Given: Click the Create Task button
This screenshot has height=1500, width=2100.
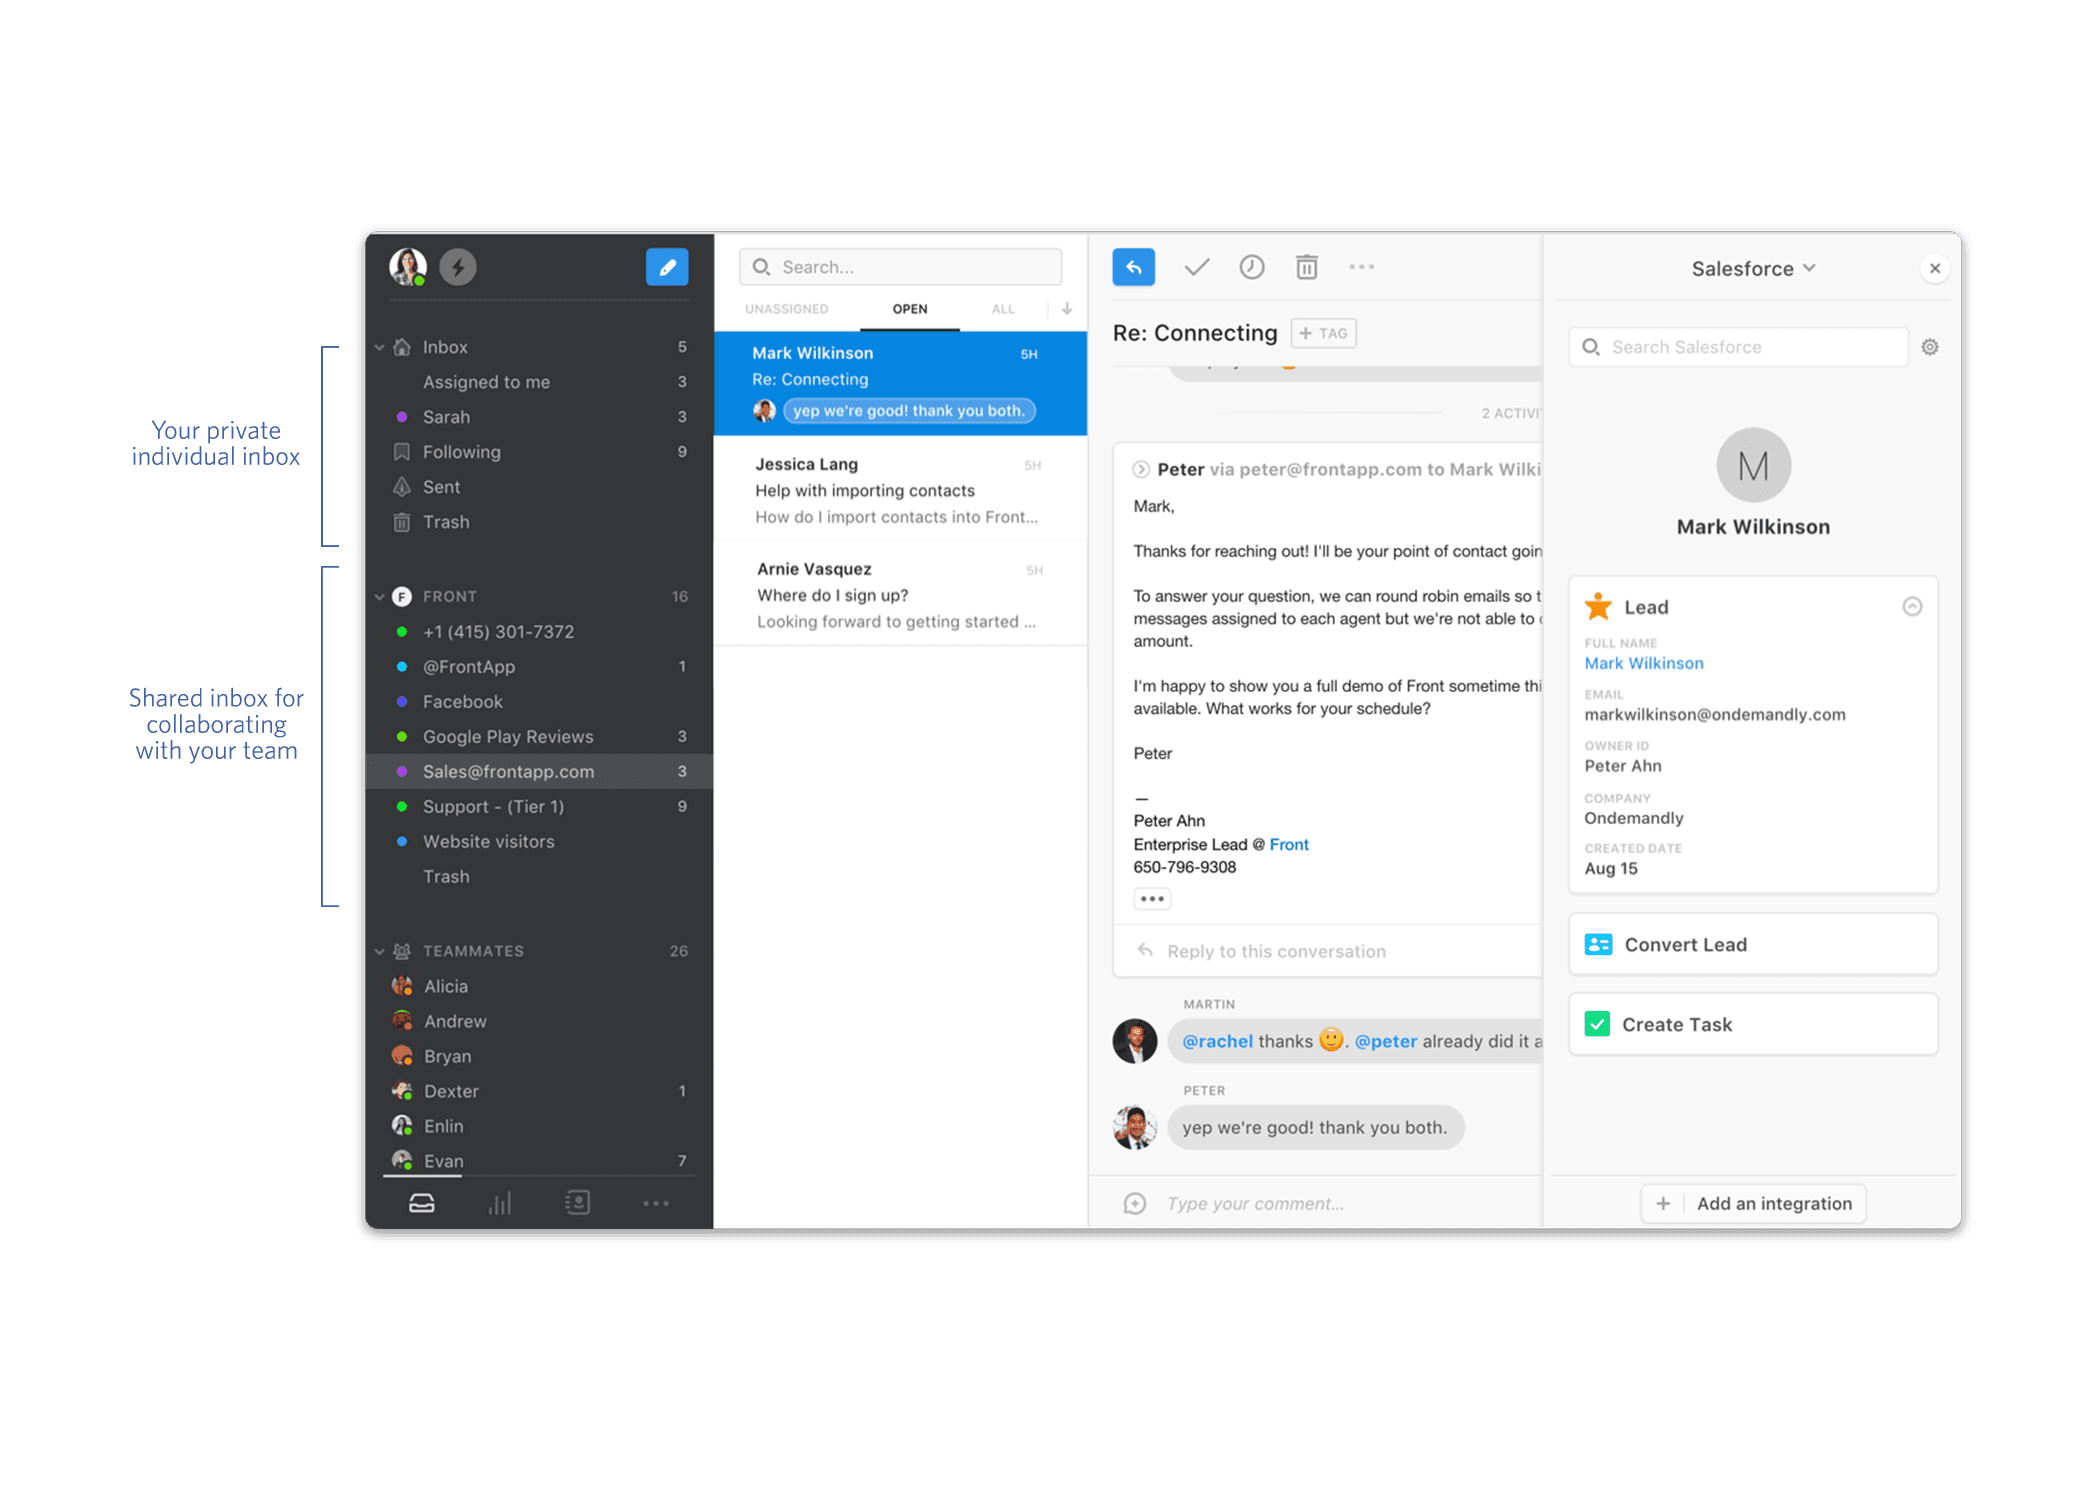Looking at the screenshot, I should (x=1753, y=1024).
